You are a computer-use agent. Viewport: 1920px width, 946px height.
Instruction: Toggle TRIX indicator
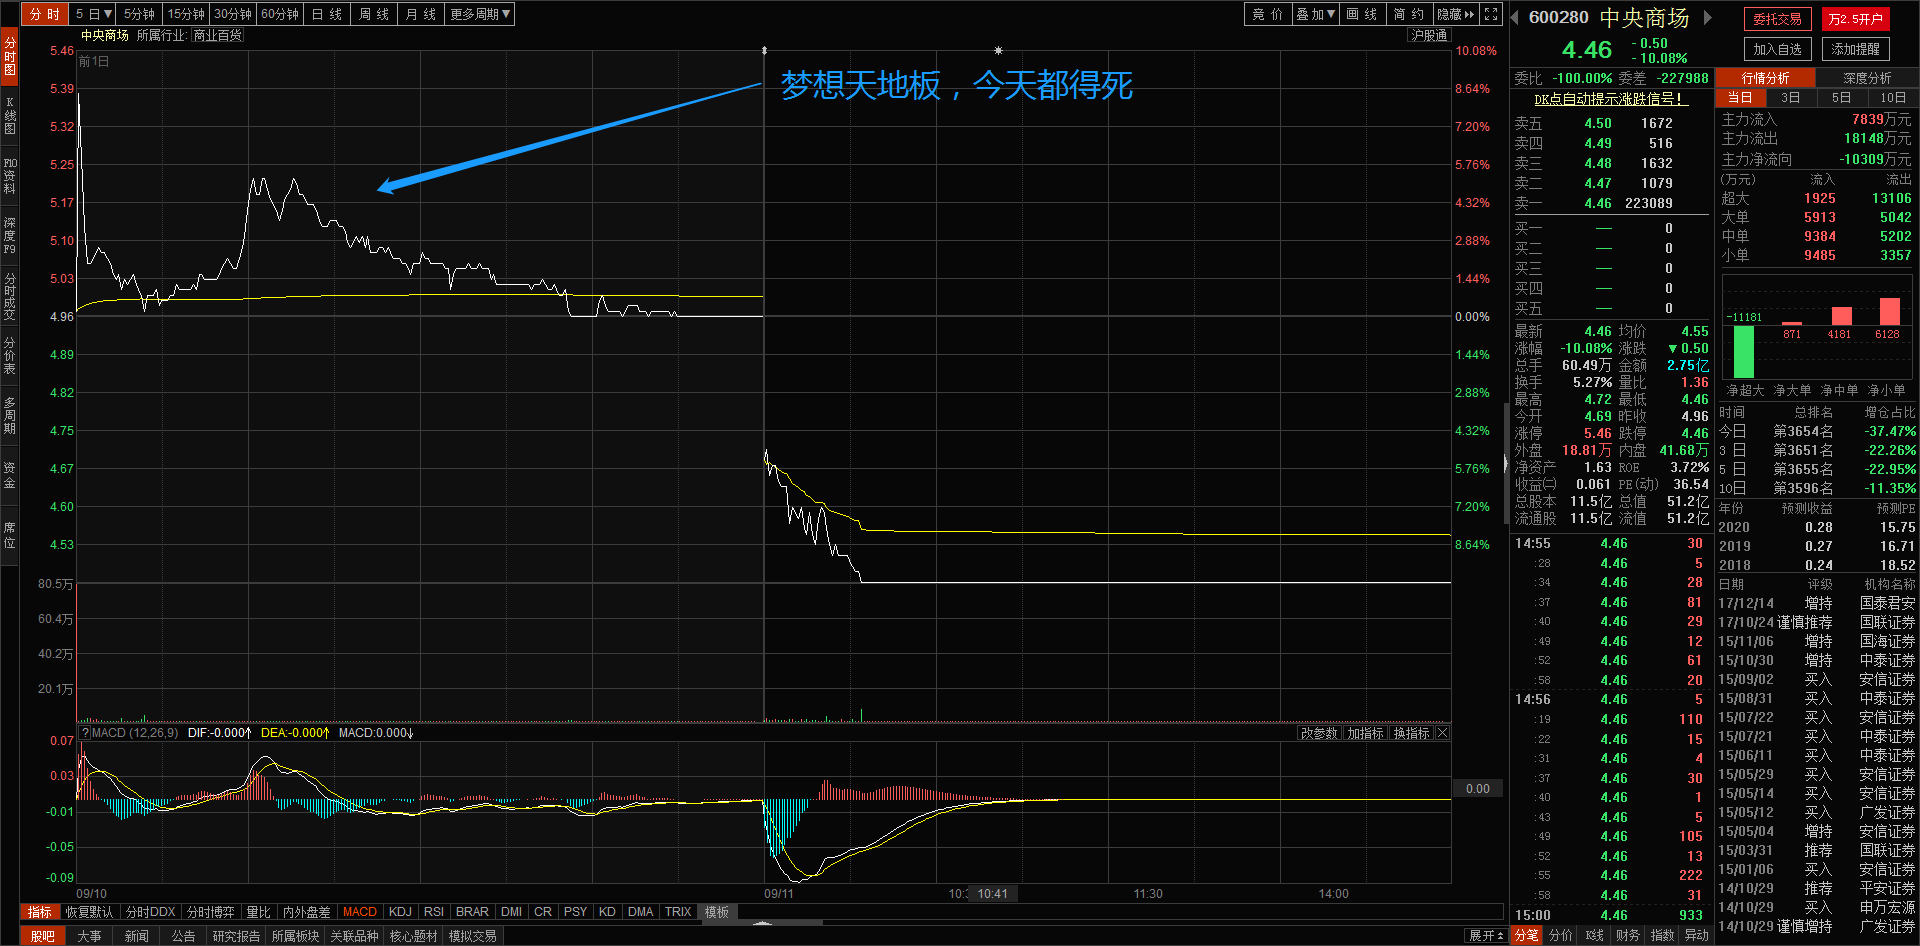tap(678, 912)
